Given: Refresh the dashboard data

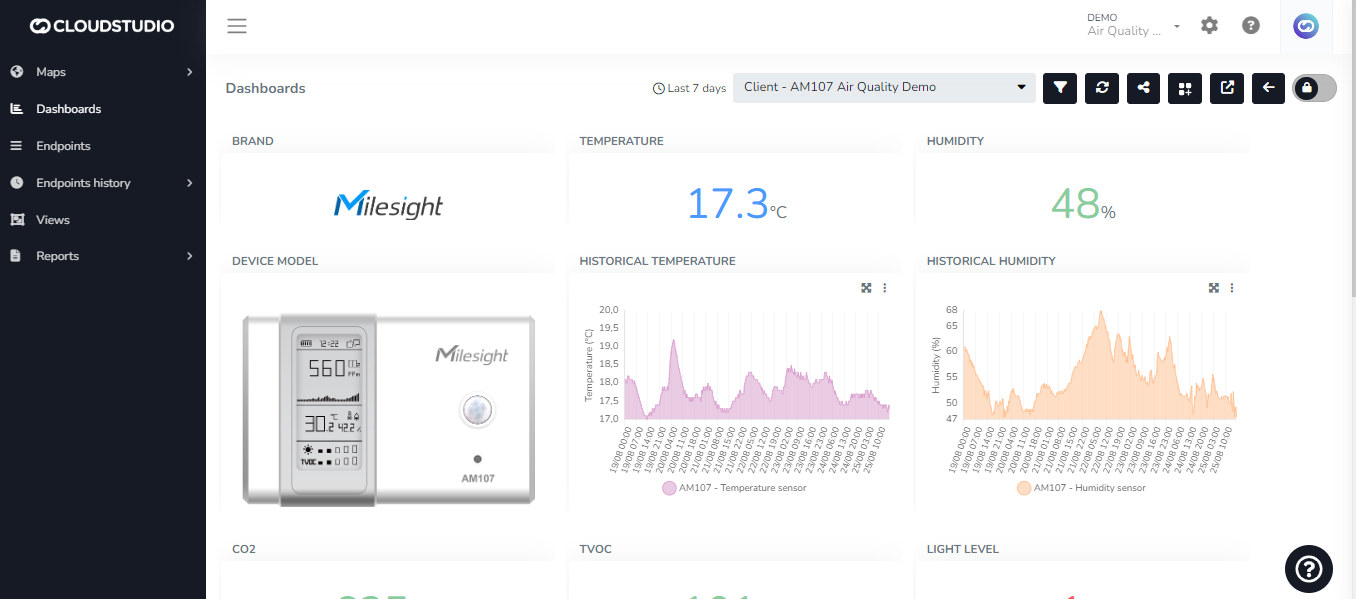Looking at the screenshot, I should coord(1101,88).
